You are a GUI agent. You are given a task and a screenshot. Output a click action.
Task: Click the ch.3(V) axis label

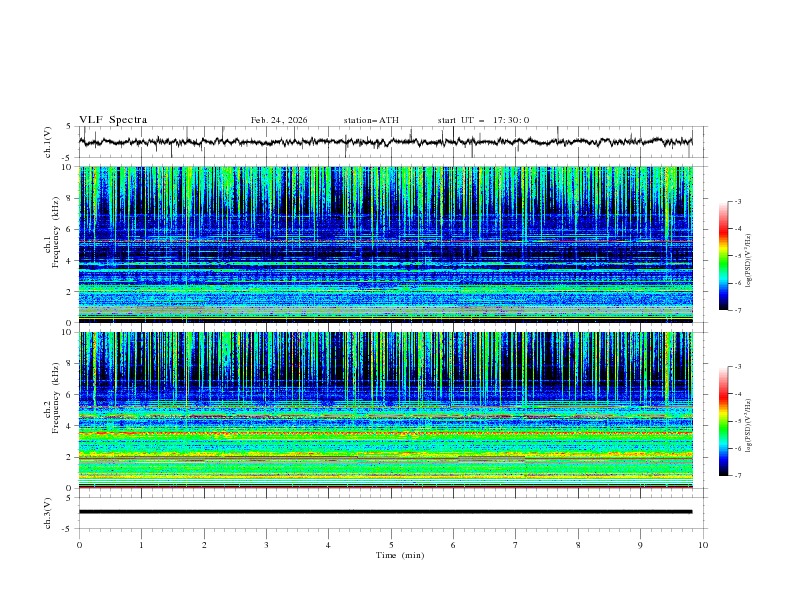tap(50, 512)
